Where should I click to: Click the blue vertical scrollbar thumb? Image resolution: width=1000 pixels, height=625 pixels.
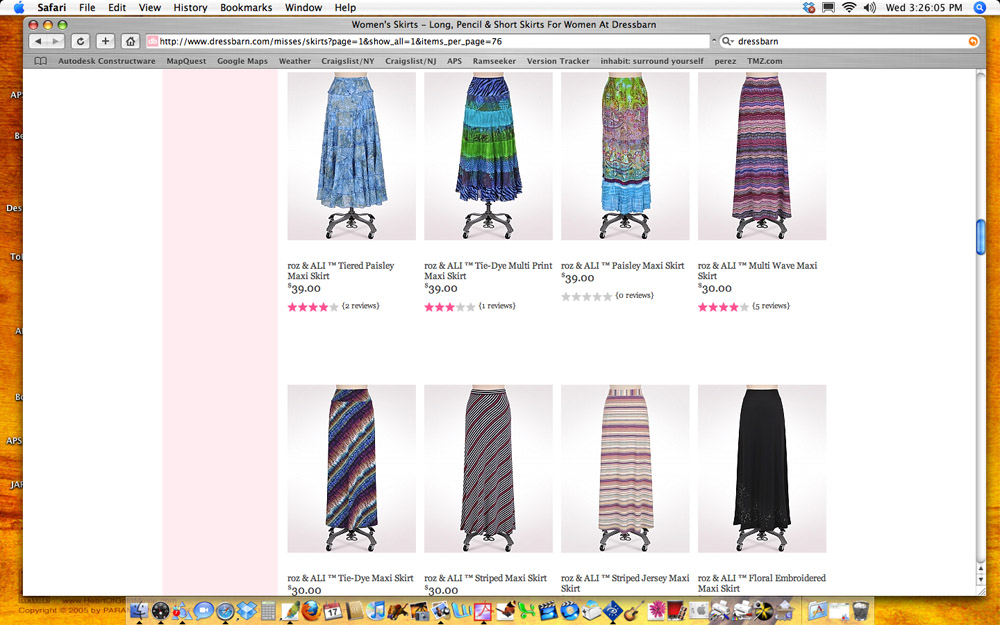[981, 237]
